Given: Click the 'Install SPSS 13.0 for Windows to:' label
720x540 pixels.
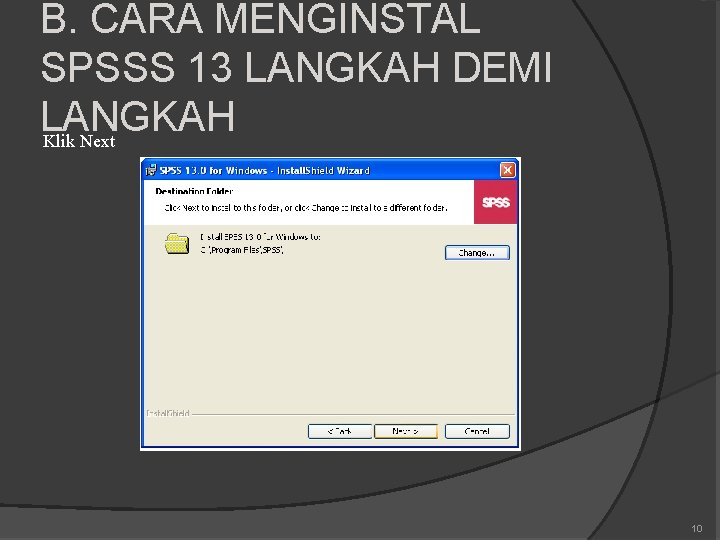Looking at the screenshot, I should pos(260,237).
